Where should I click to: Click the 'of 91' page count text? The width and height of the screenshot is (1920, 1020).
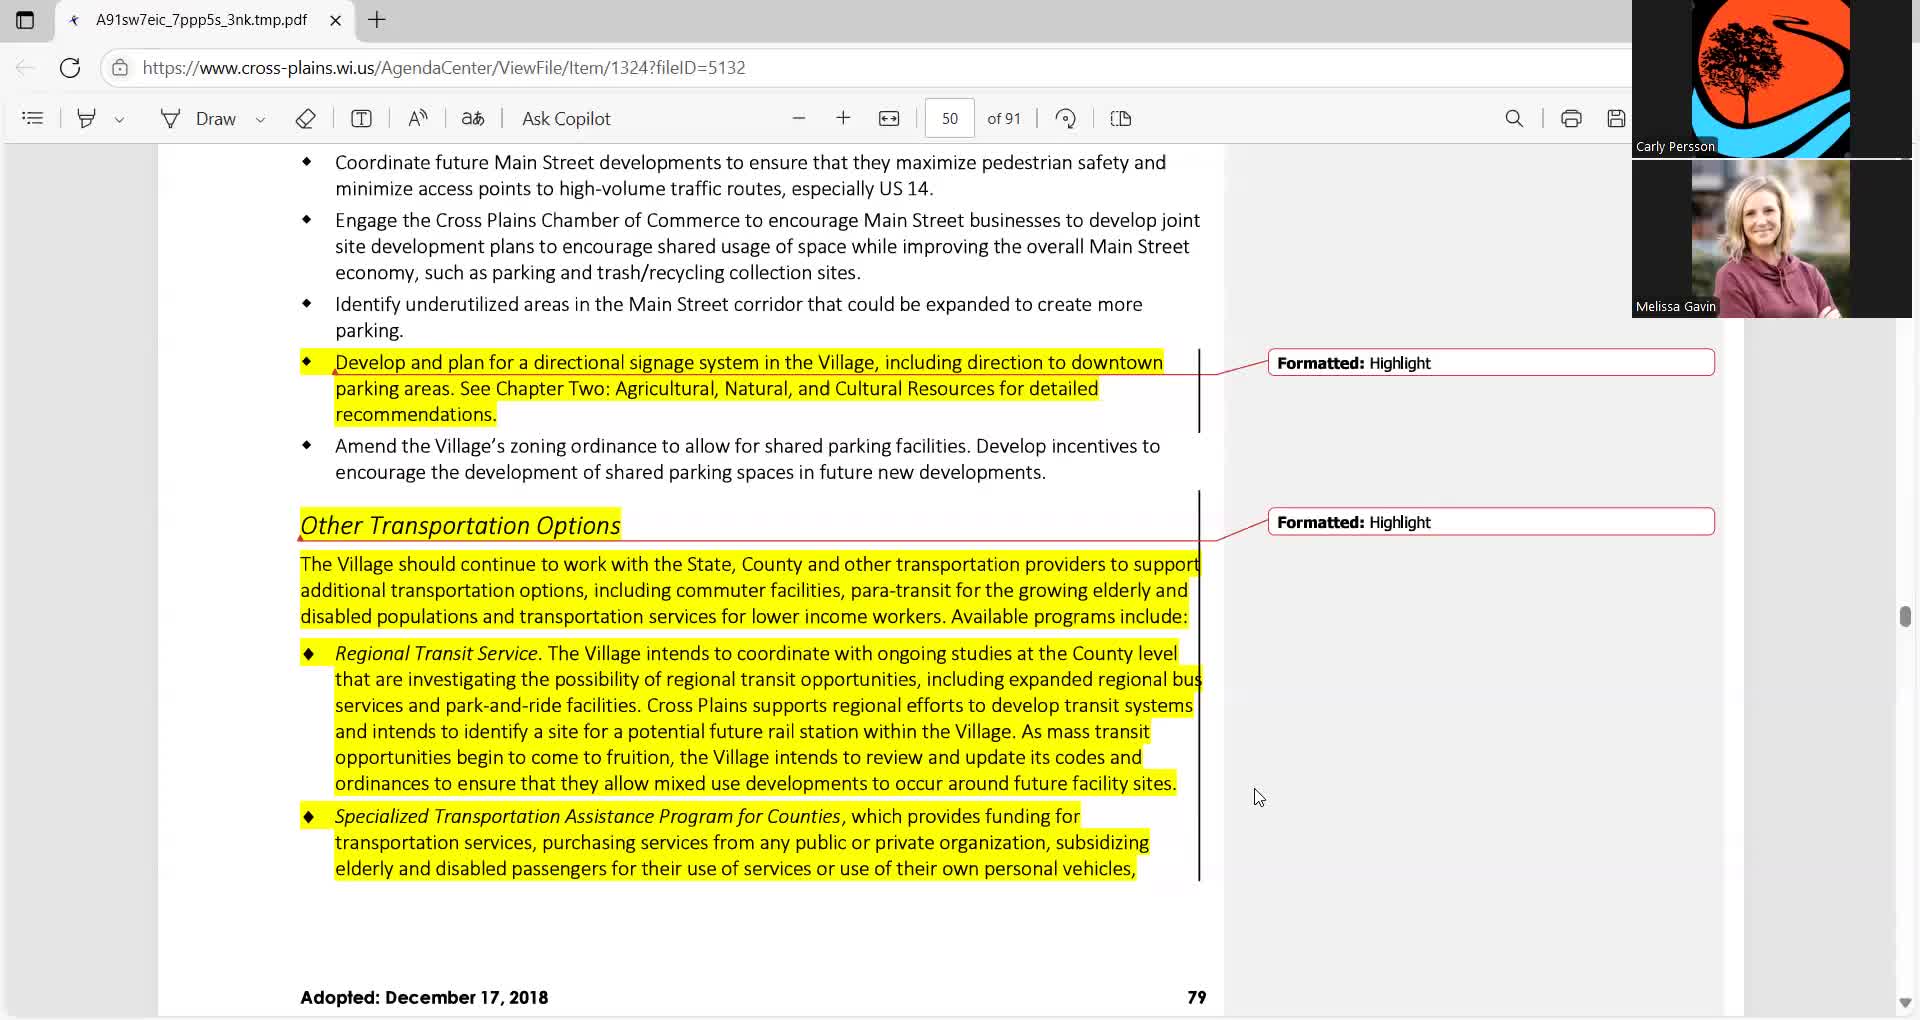pyautogui.click(x=1004, y=118)
